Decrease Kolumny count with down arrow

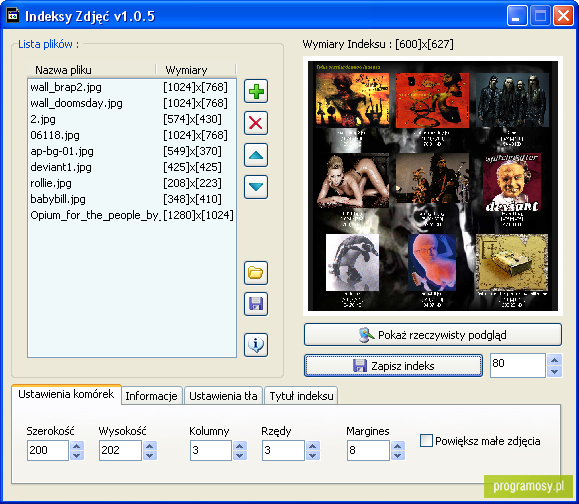[240, 455]
